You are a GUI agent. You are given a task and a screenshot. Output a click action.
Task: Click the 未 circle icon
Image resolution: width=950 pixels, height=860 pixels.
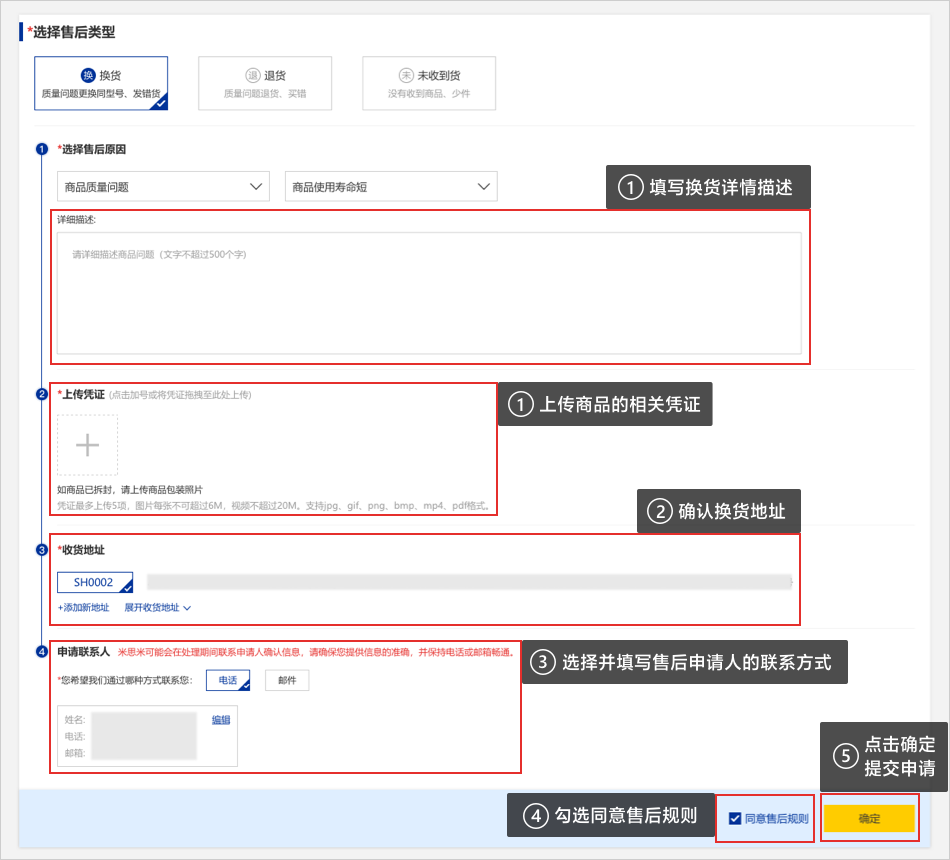point(406,75)
